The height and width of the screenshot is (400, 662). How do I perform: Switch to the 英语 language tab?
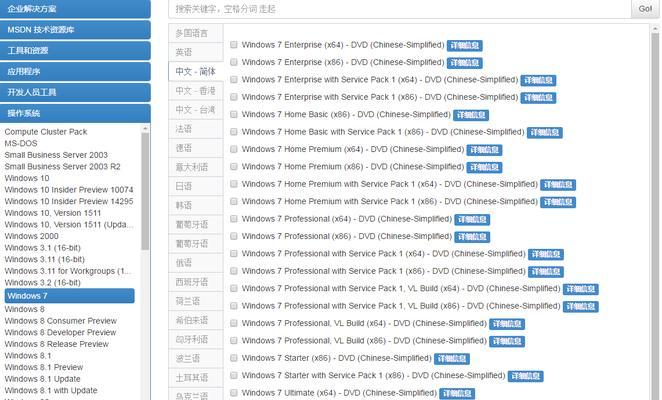click(195, 52)
